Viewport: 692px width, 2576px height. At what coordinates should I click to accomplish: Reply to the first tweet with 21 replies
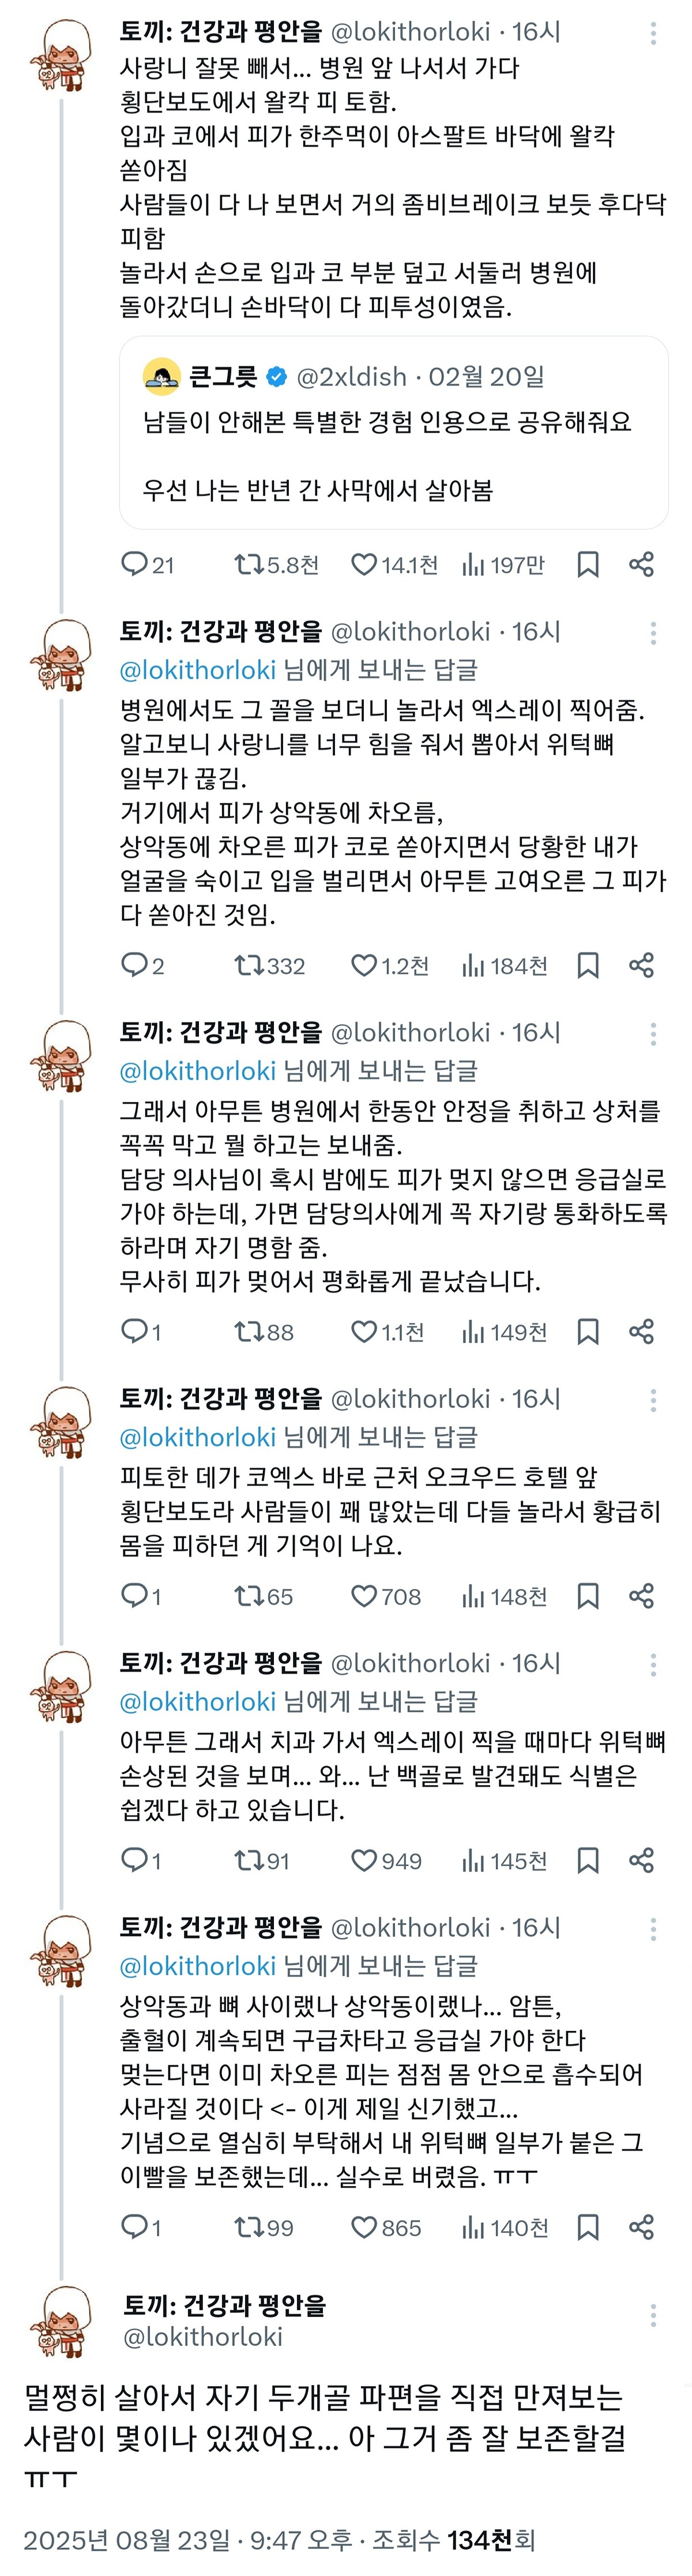pos(134,565)
